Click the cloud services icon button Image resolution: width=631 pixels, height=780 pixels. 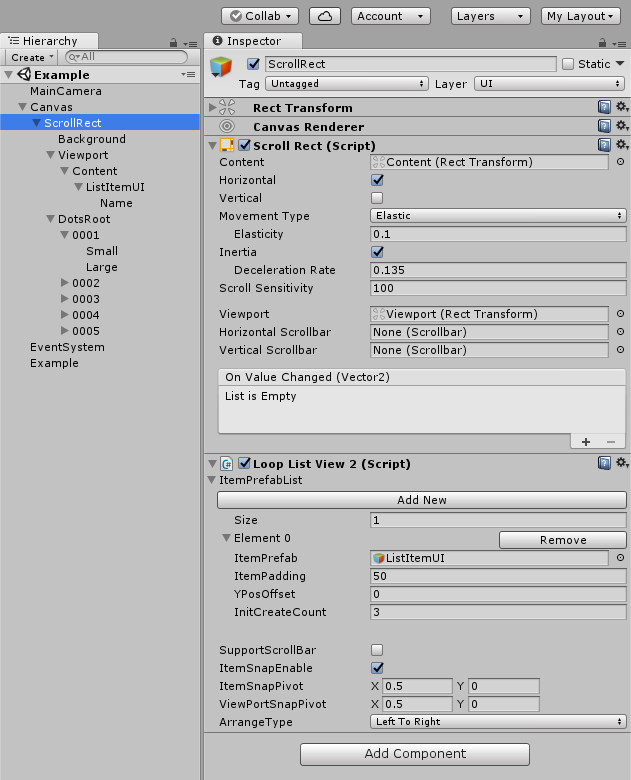coord(325,16)
